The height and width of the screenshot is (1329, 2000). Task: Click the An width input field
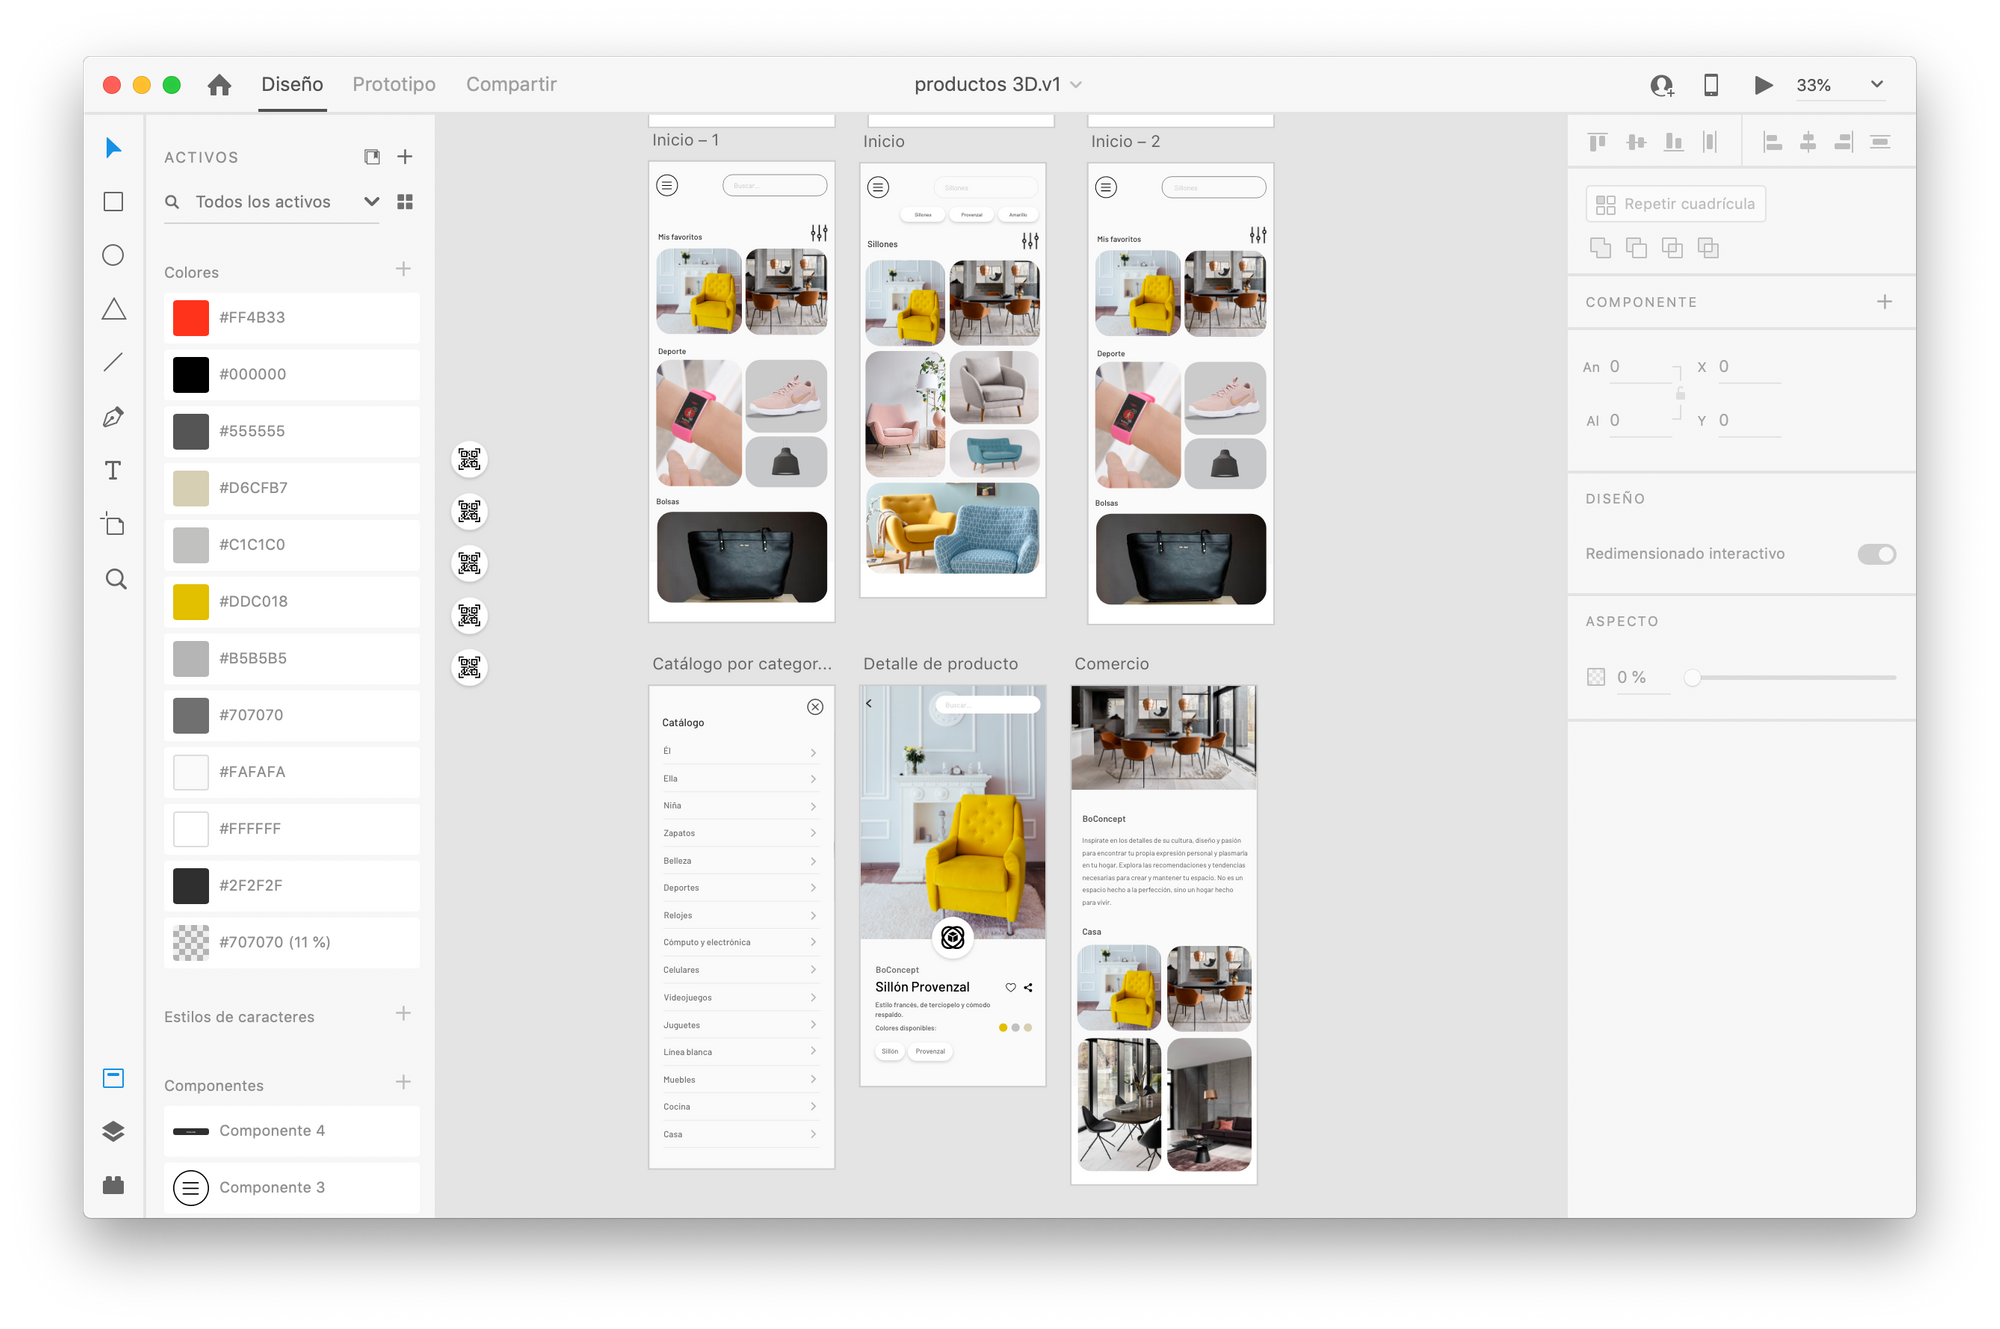point(1640,368)
